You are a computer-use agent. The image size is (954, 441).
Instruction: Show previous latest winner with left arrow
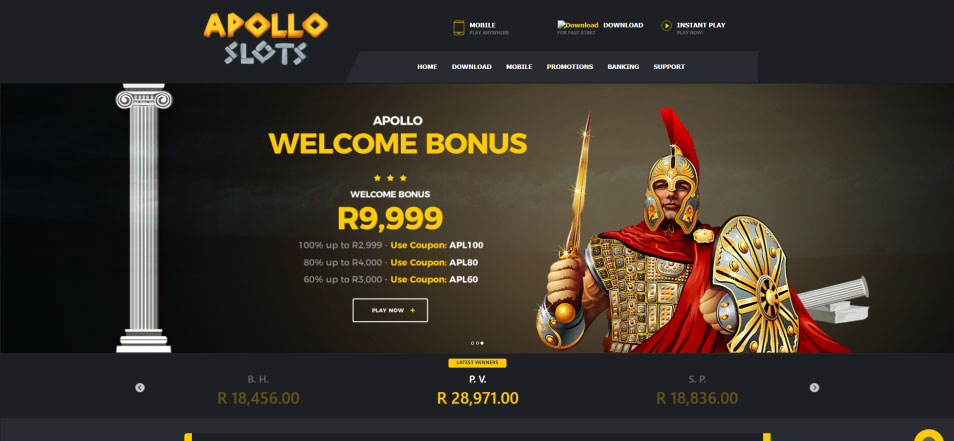[140, 387]
